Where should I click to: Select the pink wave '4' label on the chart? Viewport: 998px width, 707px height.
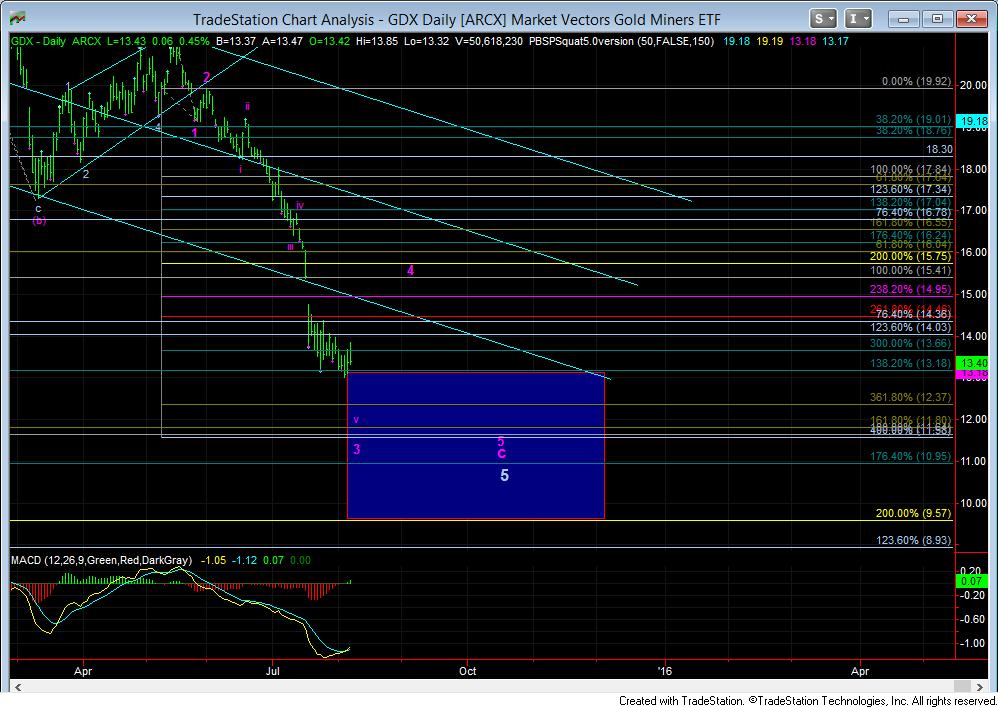click(x=411, y=270)
